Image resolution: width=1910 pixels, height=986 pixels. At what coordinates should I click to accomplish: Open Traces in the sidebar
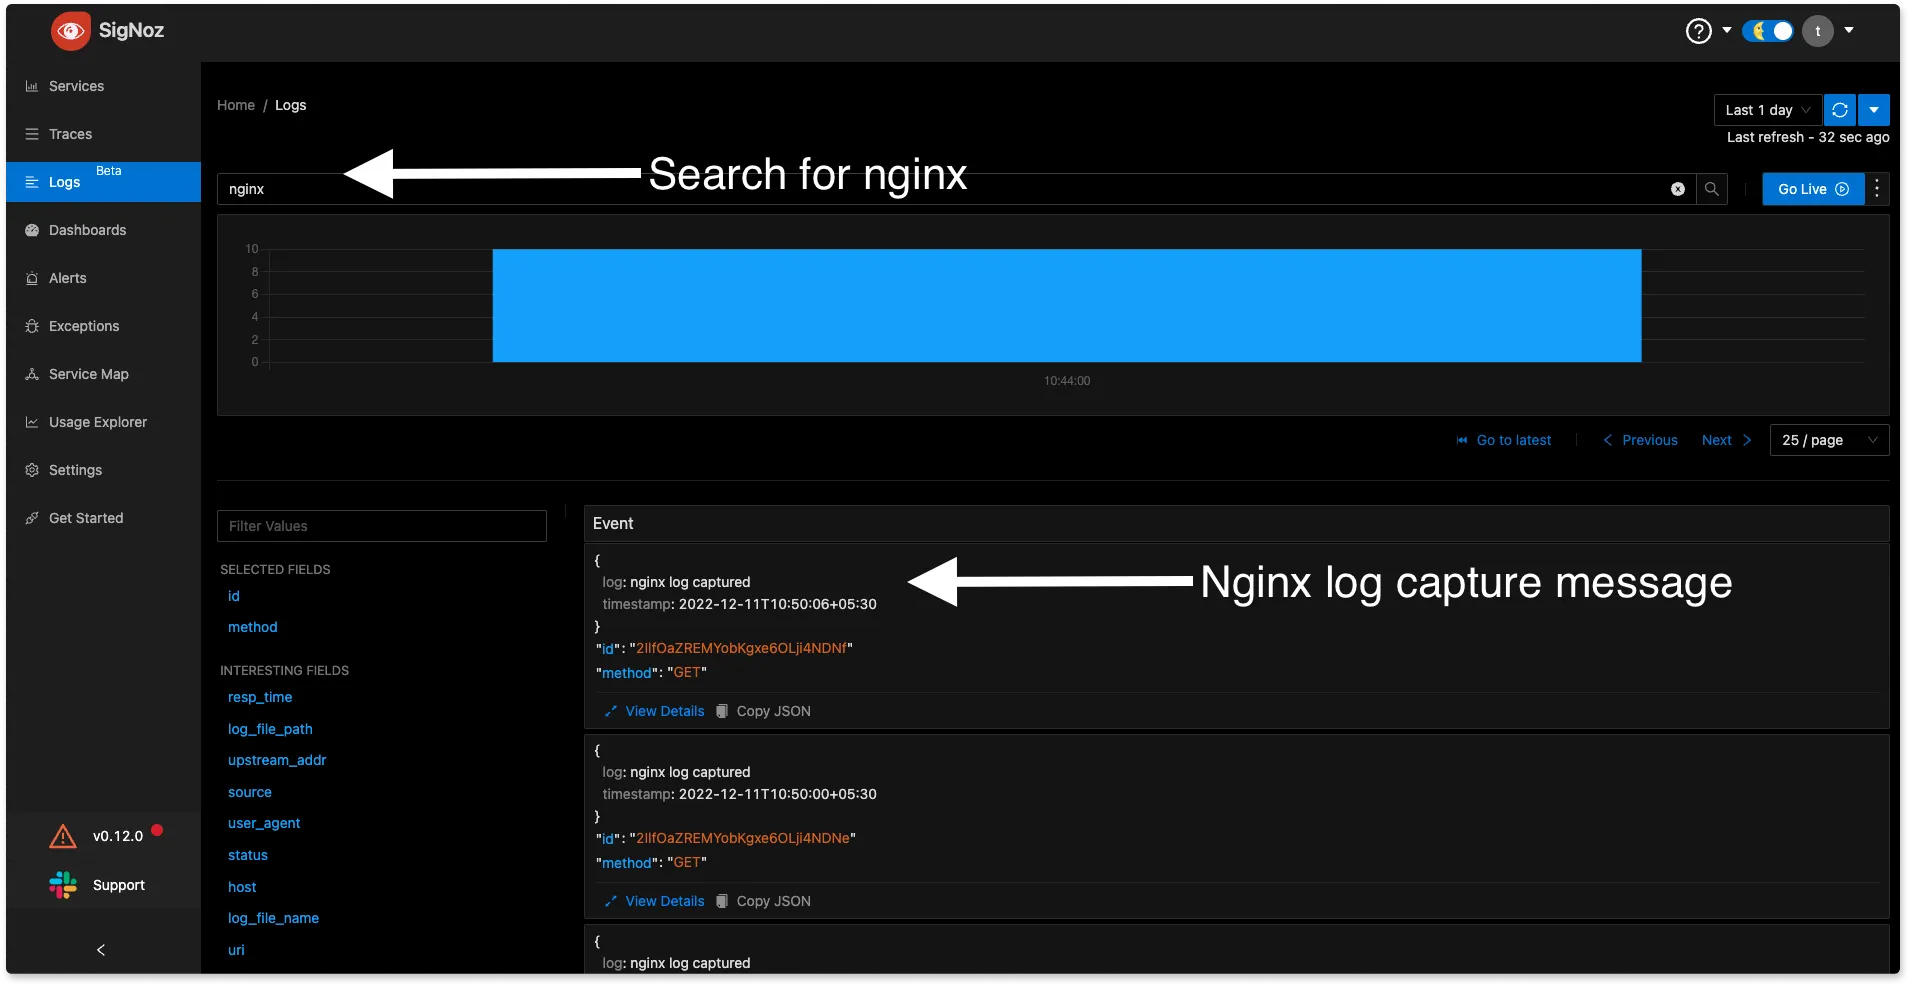[x=103, y=134]
